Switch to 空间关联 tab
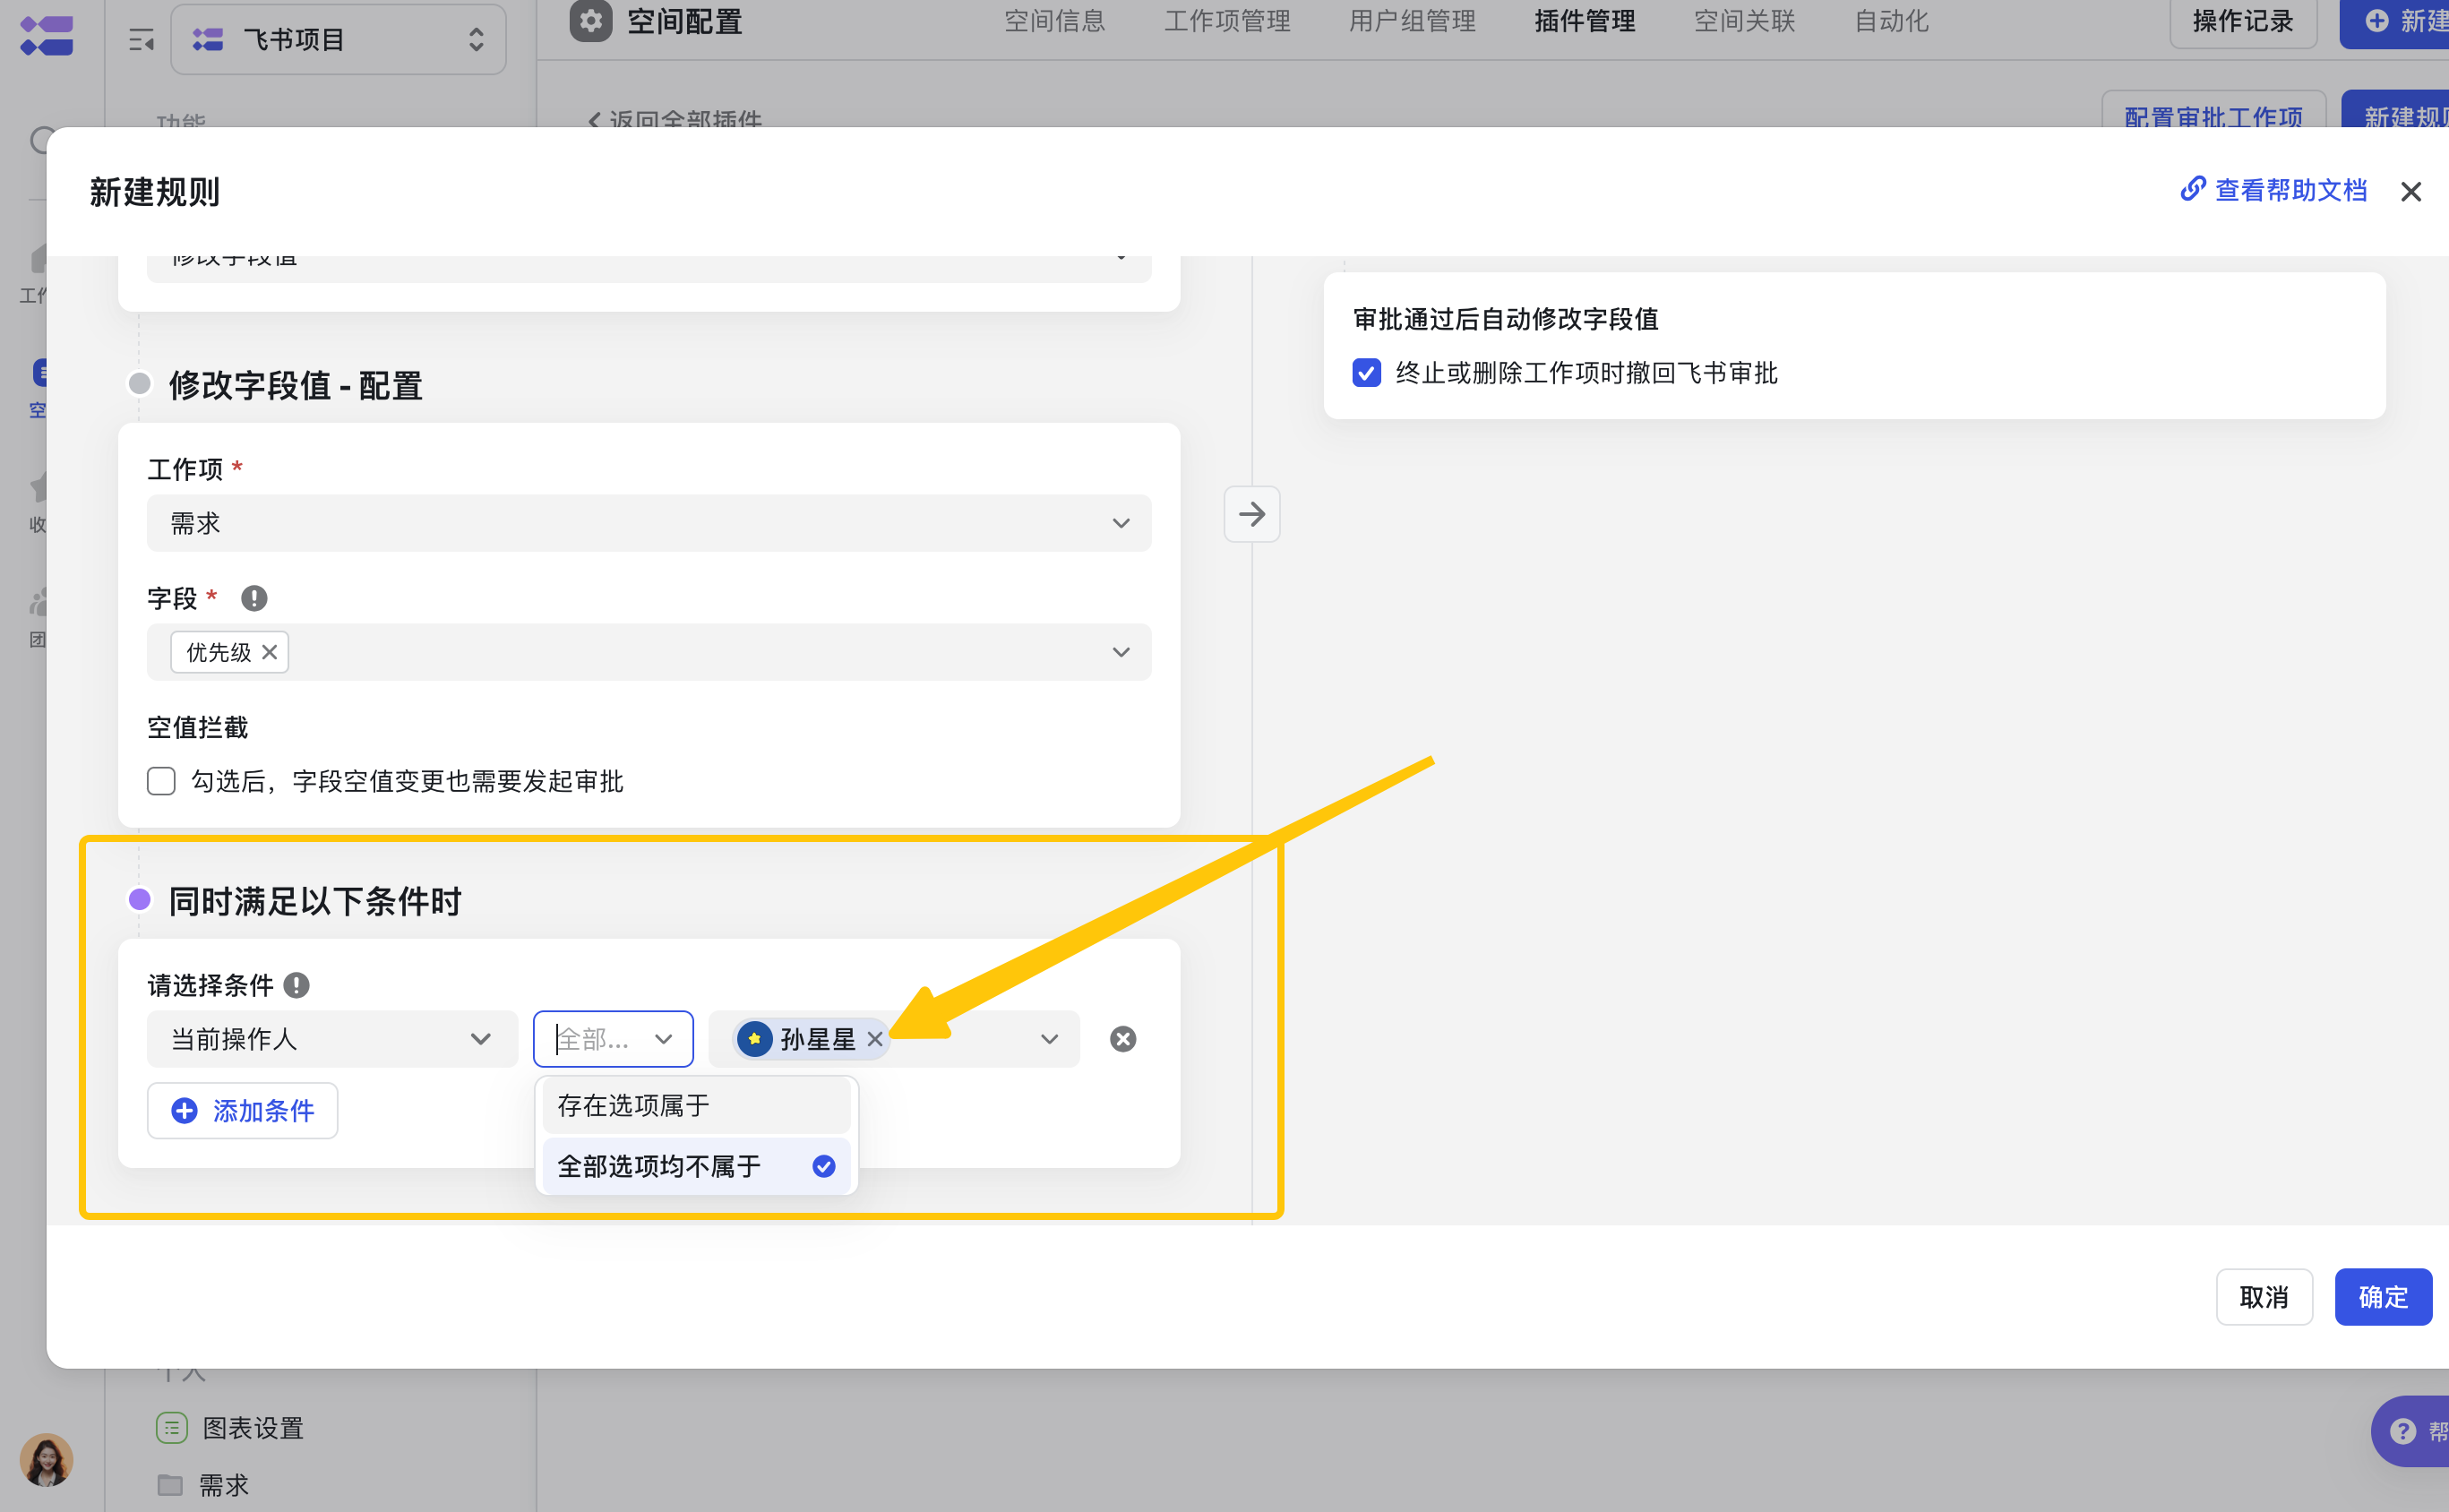The width and height of the screenshot is (2449, 1512). [1744, 21]
